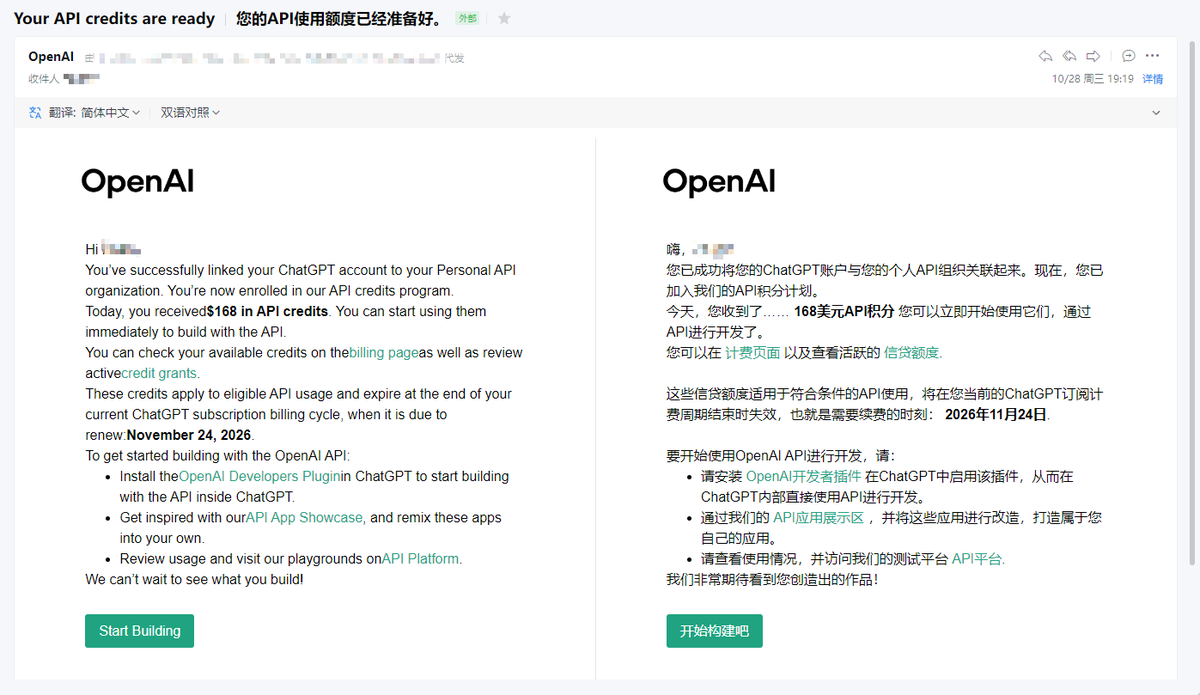Viewport: 1200px width, 695px height.
Task: Open the 计费页面 link
Action: 753,352
